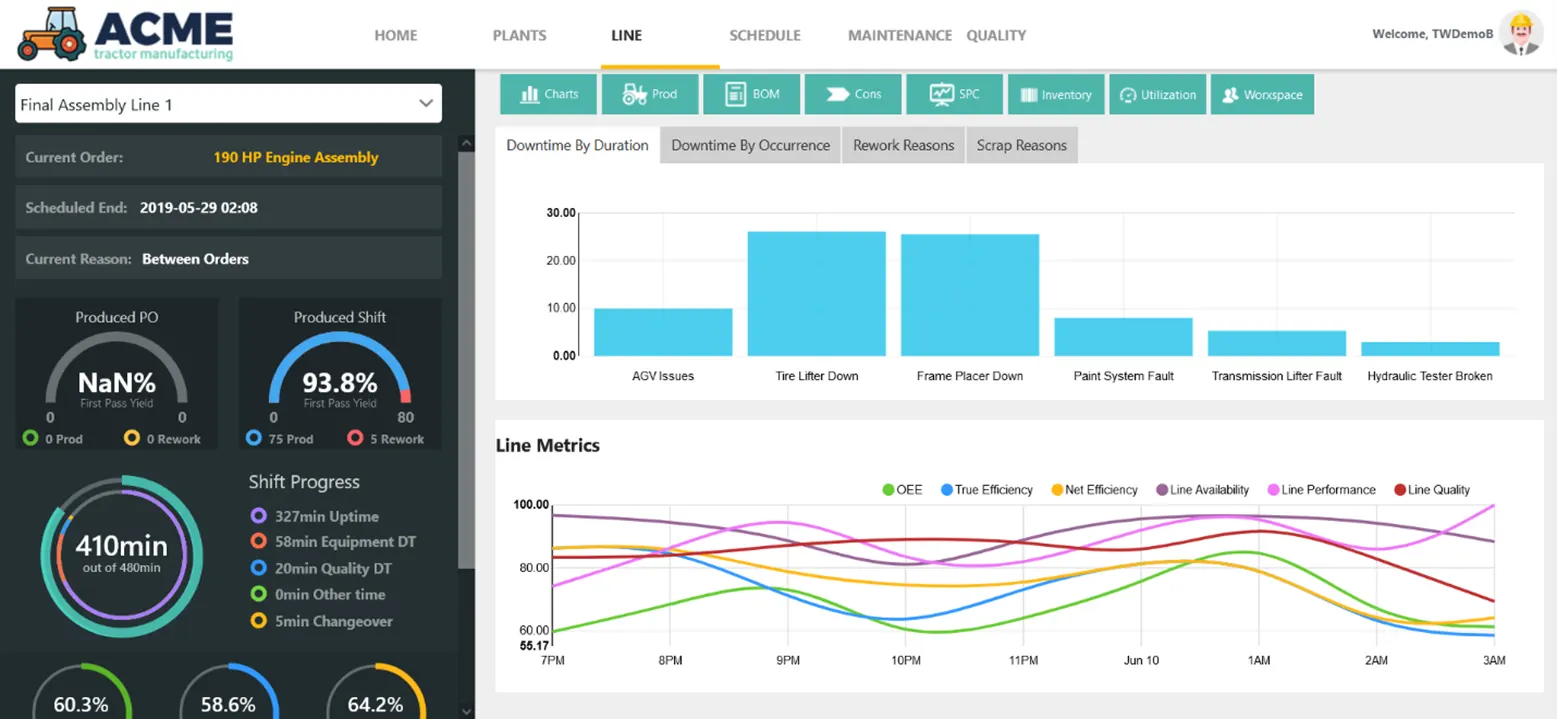Click the 64.2% circular gauge
1557x719 pixels.
[375, 690]
